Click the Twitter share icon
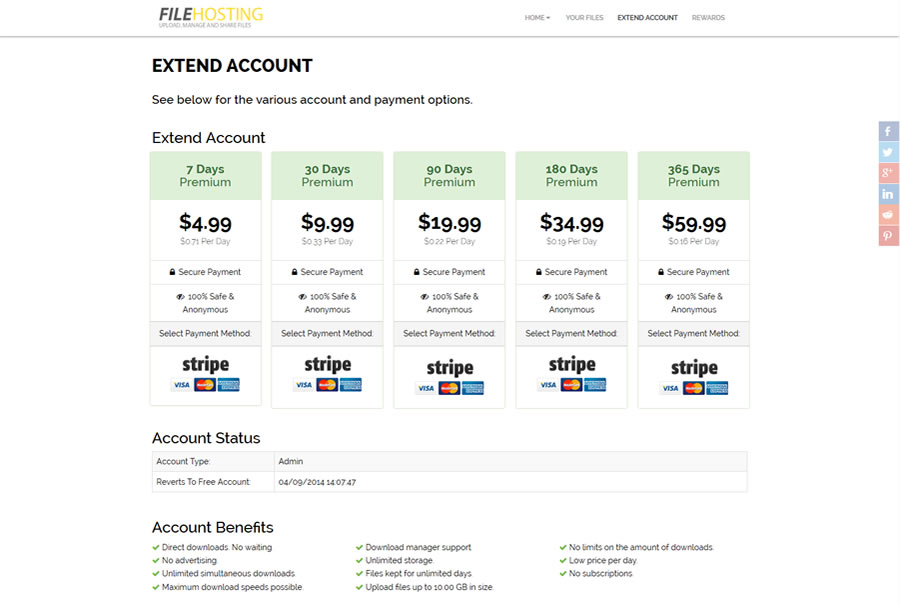This screenshot has width=900, height=605. 888,152
